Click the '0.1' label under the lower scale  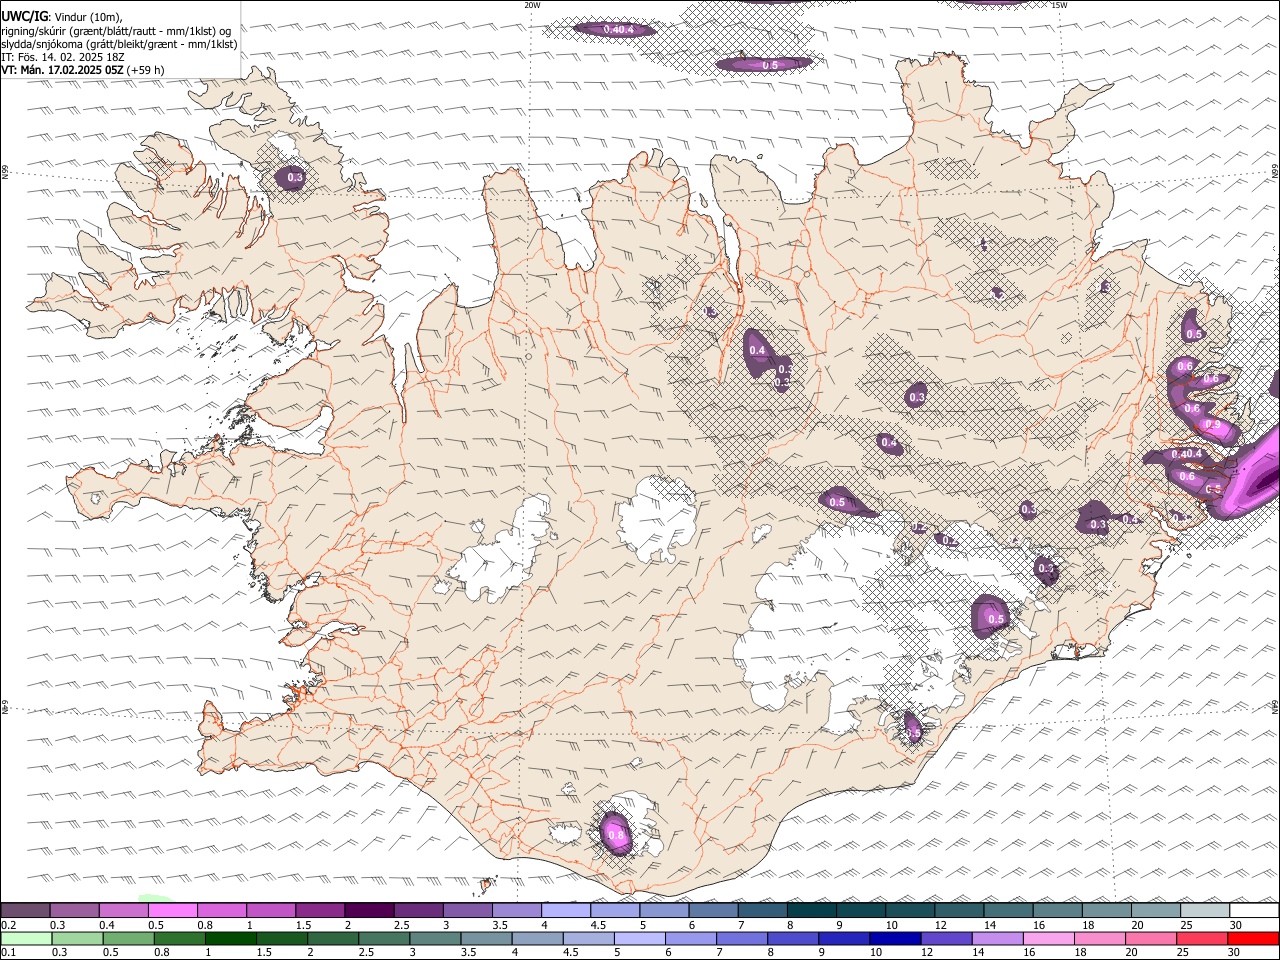9,953
